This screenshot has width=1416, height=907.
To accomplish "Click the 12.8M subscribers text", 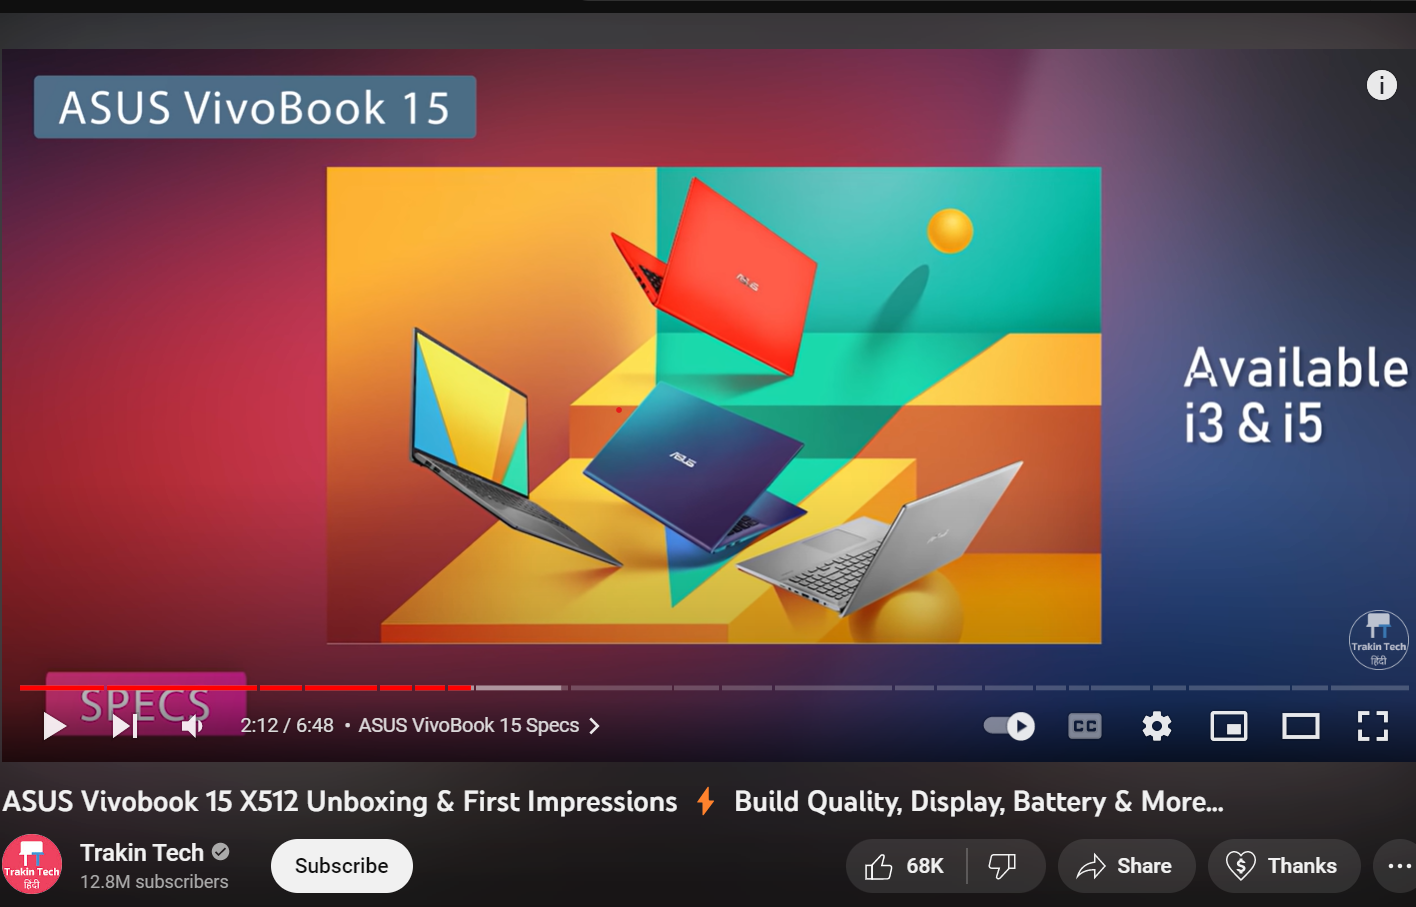I will pos(154,882).
